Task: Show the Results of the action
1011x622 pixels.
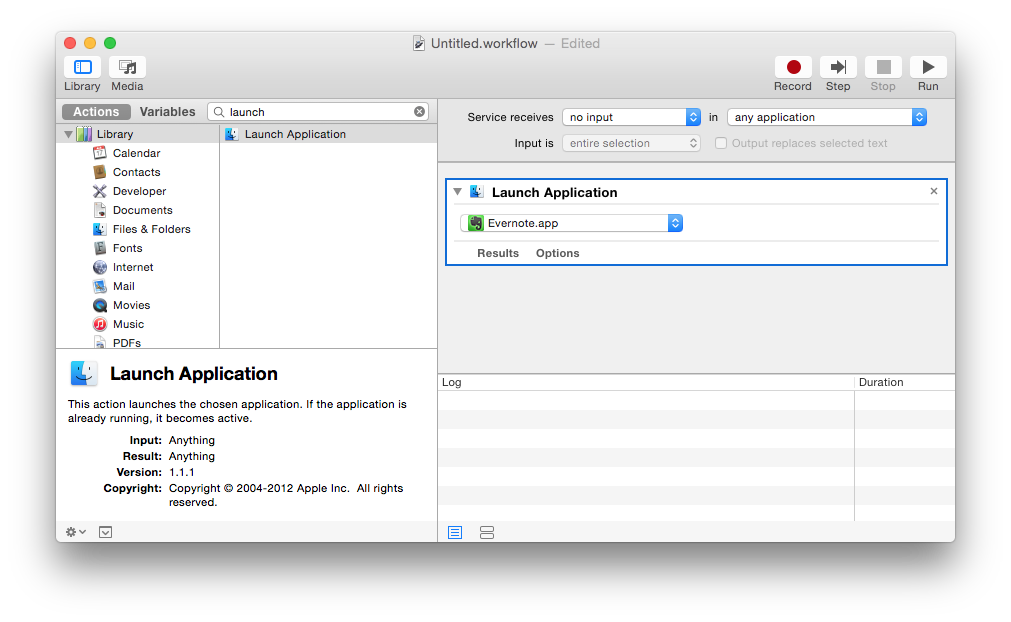Action: [x=498, y=253]
